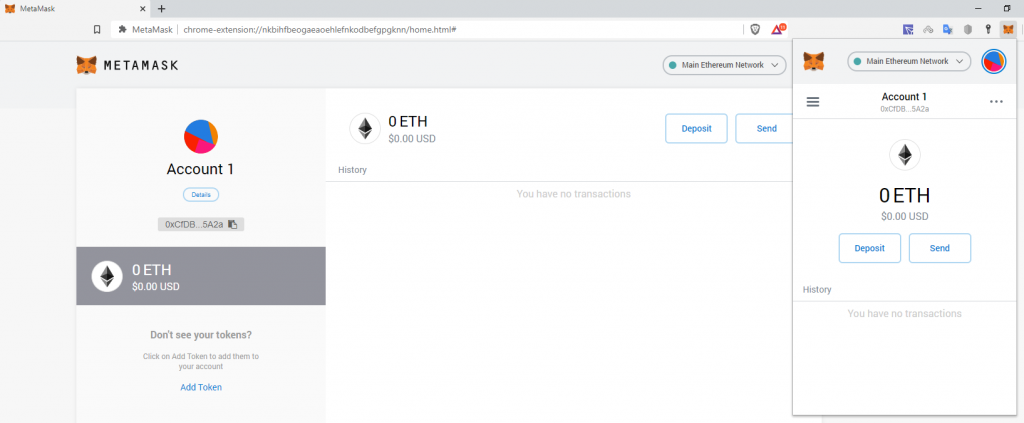Click Send button in popup

[940, 248]
